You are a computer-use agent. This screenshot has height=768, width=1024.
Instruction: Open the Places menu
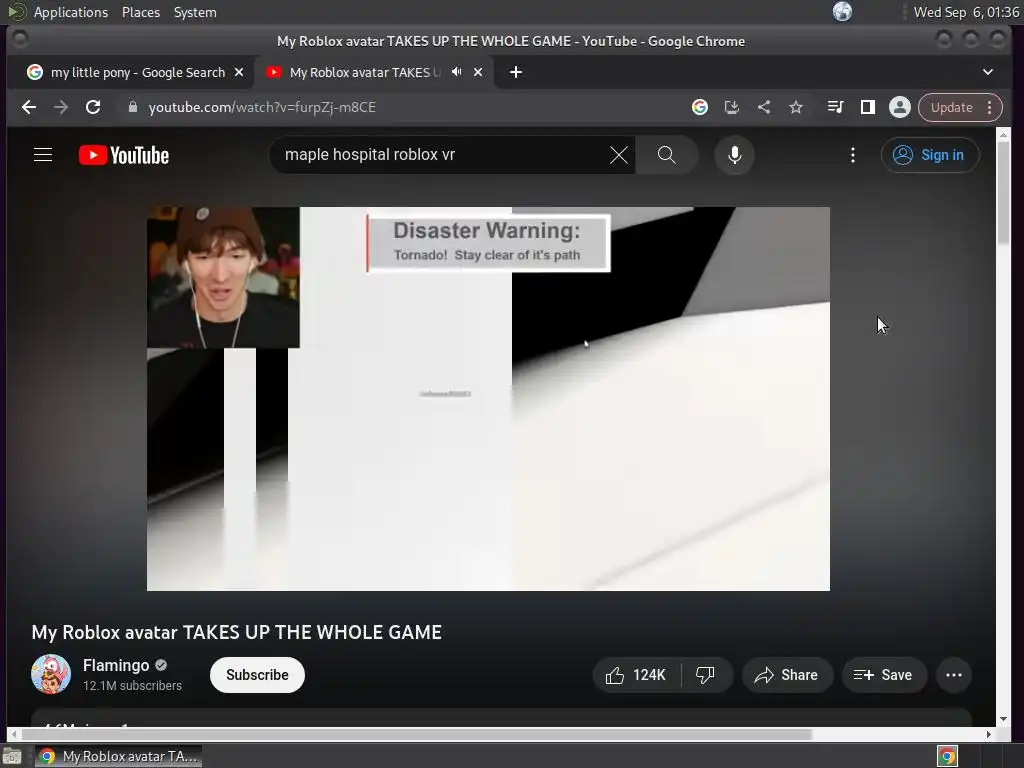pyautogui.click(x=141, y=12)
